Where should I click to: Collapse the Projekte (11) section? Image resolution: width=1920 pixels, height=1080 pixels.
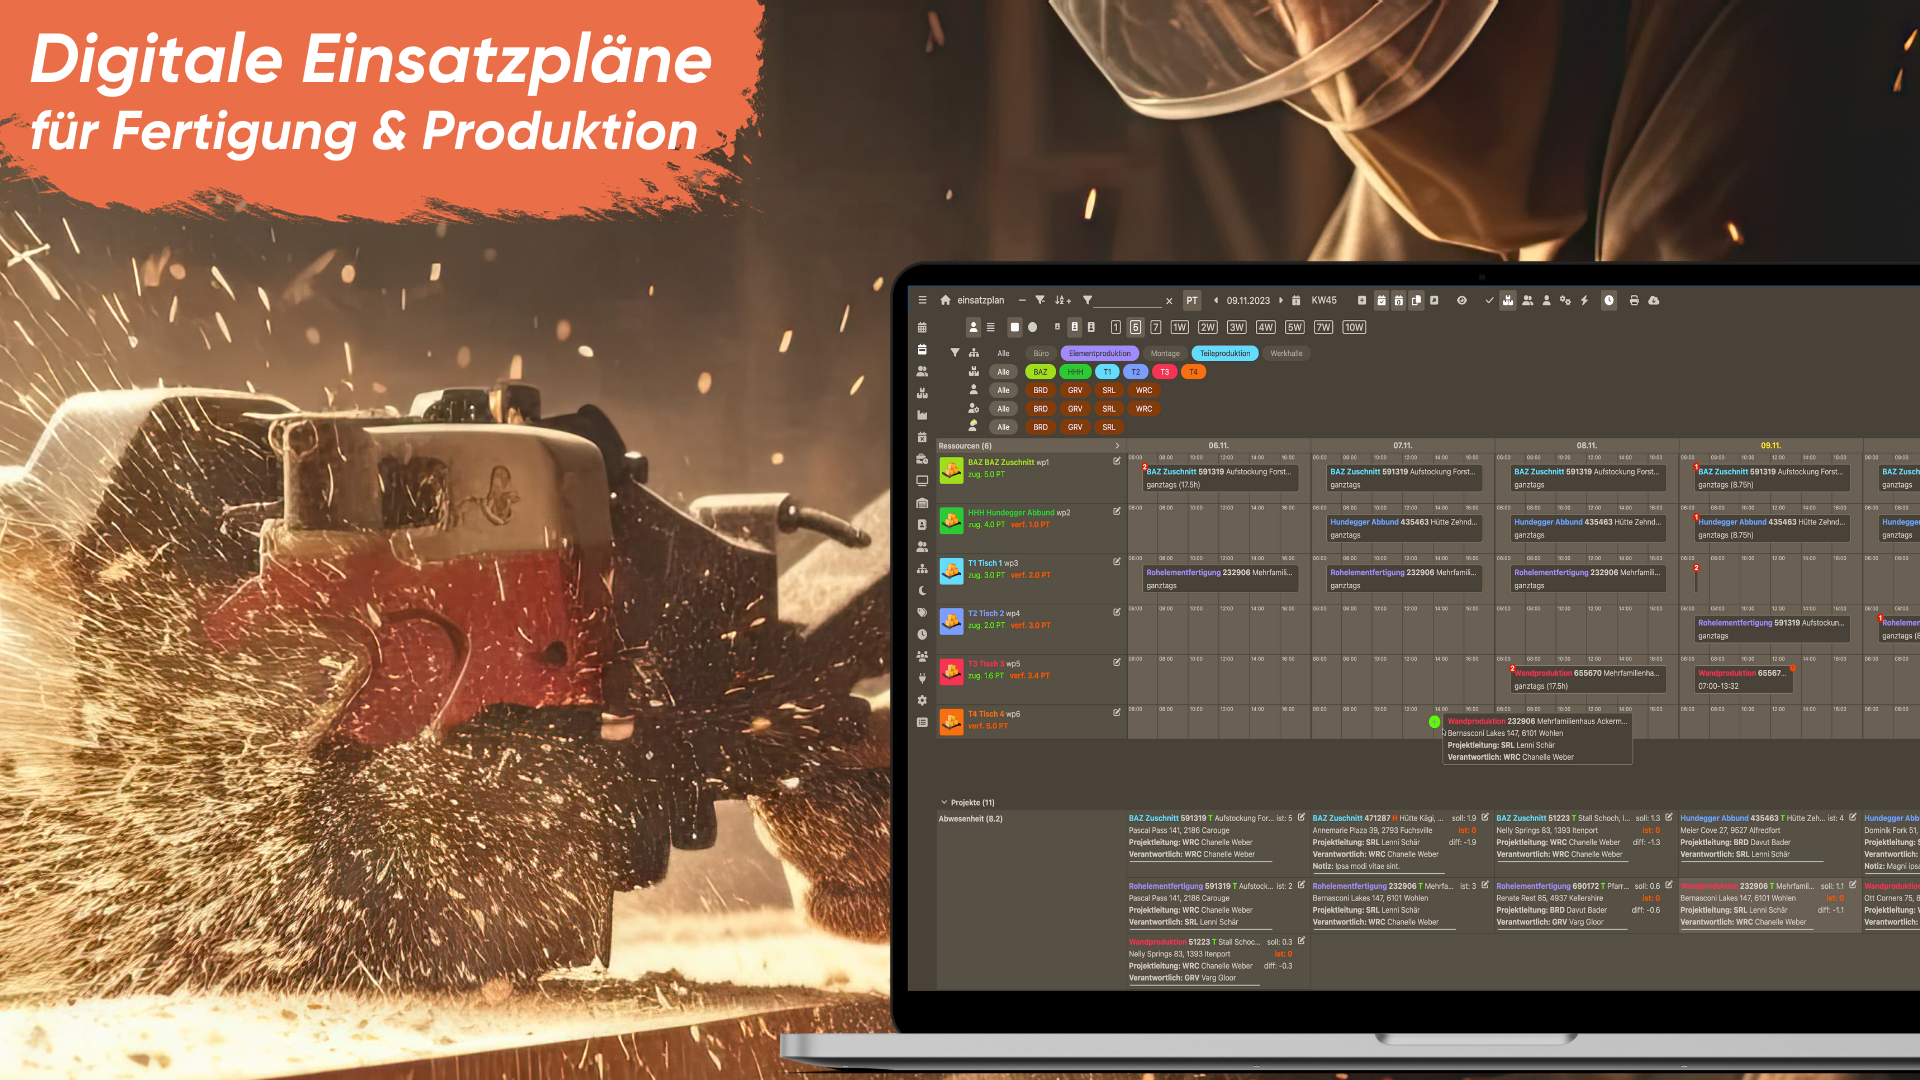[944, 802]
